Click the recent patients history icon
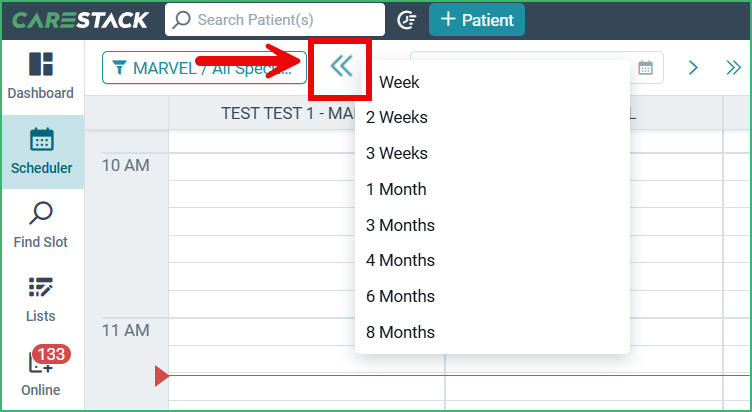Image resolution: width=752 pixels, height=412 pixels. point(407,20)
